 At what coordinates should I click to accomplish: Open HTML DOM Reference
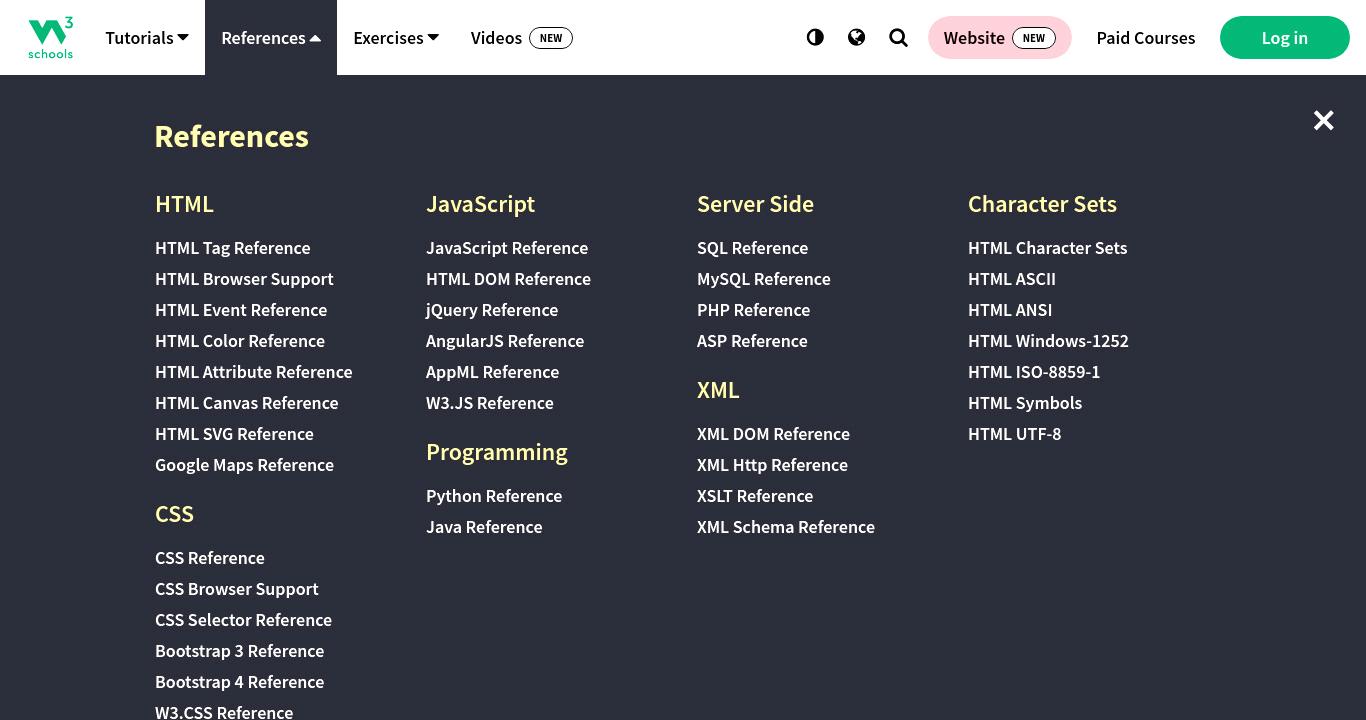508,279
